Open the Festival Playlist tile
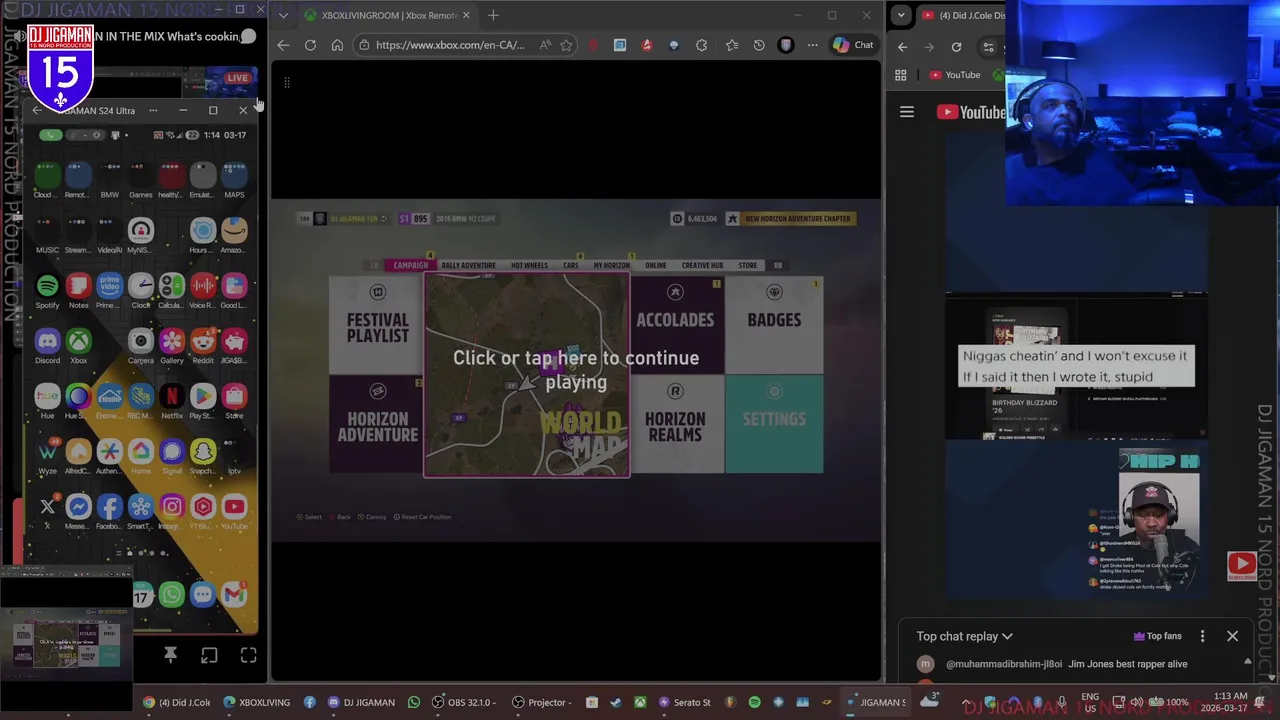The height and width of the screenshot is (720, 1280). [x=377, y=326]
